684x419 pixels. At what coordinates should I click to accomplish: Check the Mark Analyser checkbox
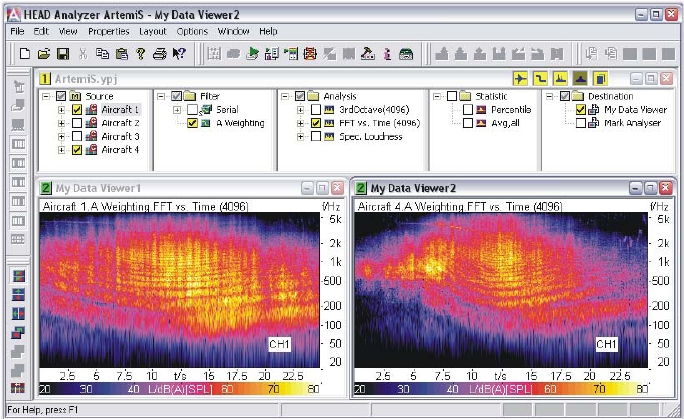point(581,123)
